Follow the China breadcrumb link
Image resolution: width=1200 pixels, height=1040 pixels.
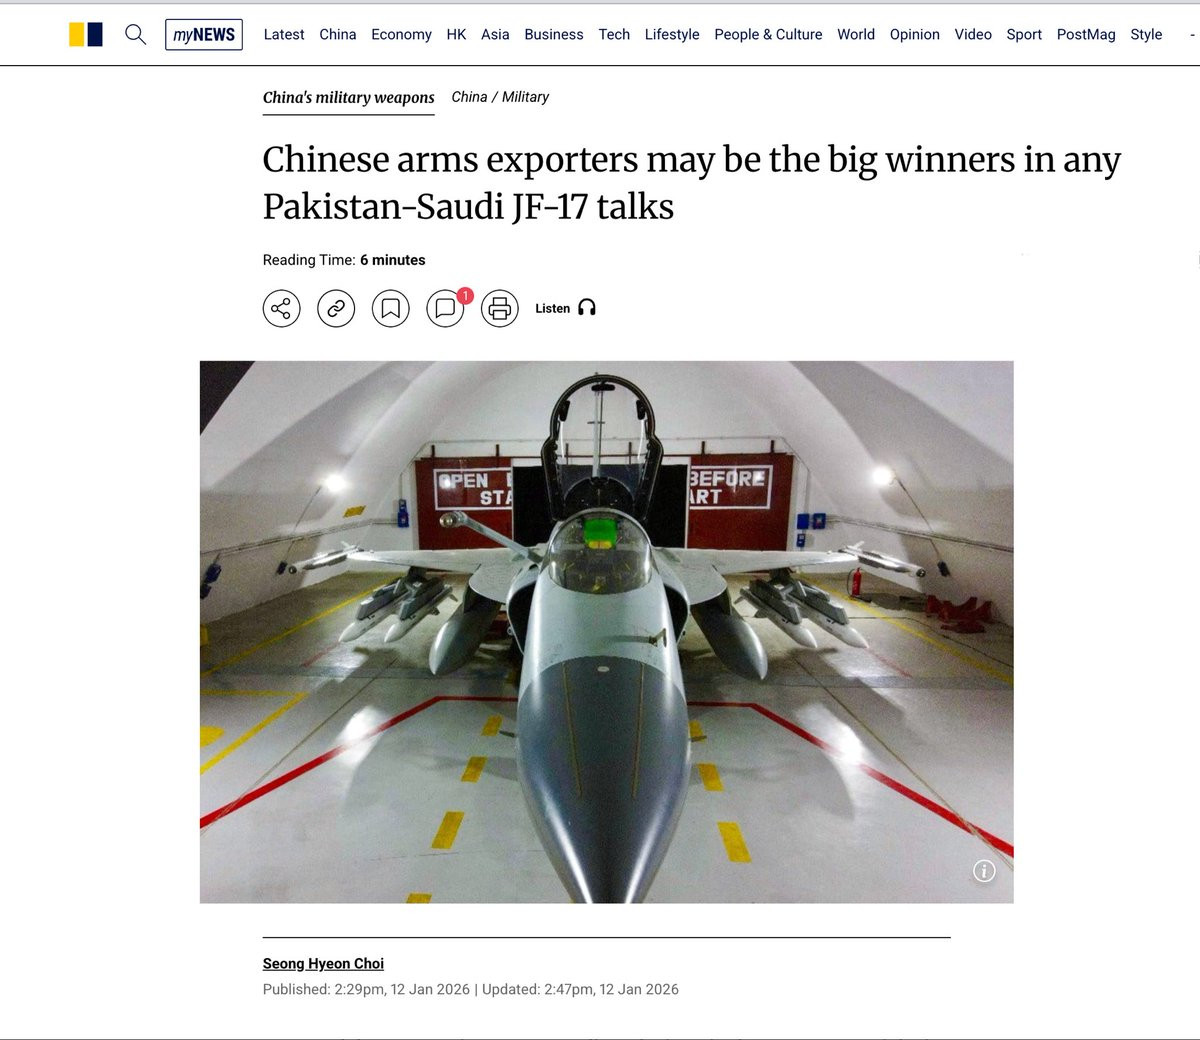point(469,97)
